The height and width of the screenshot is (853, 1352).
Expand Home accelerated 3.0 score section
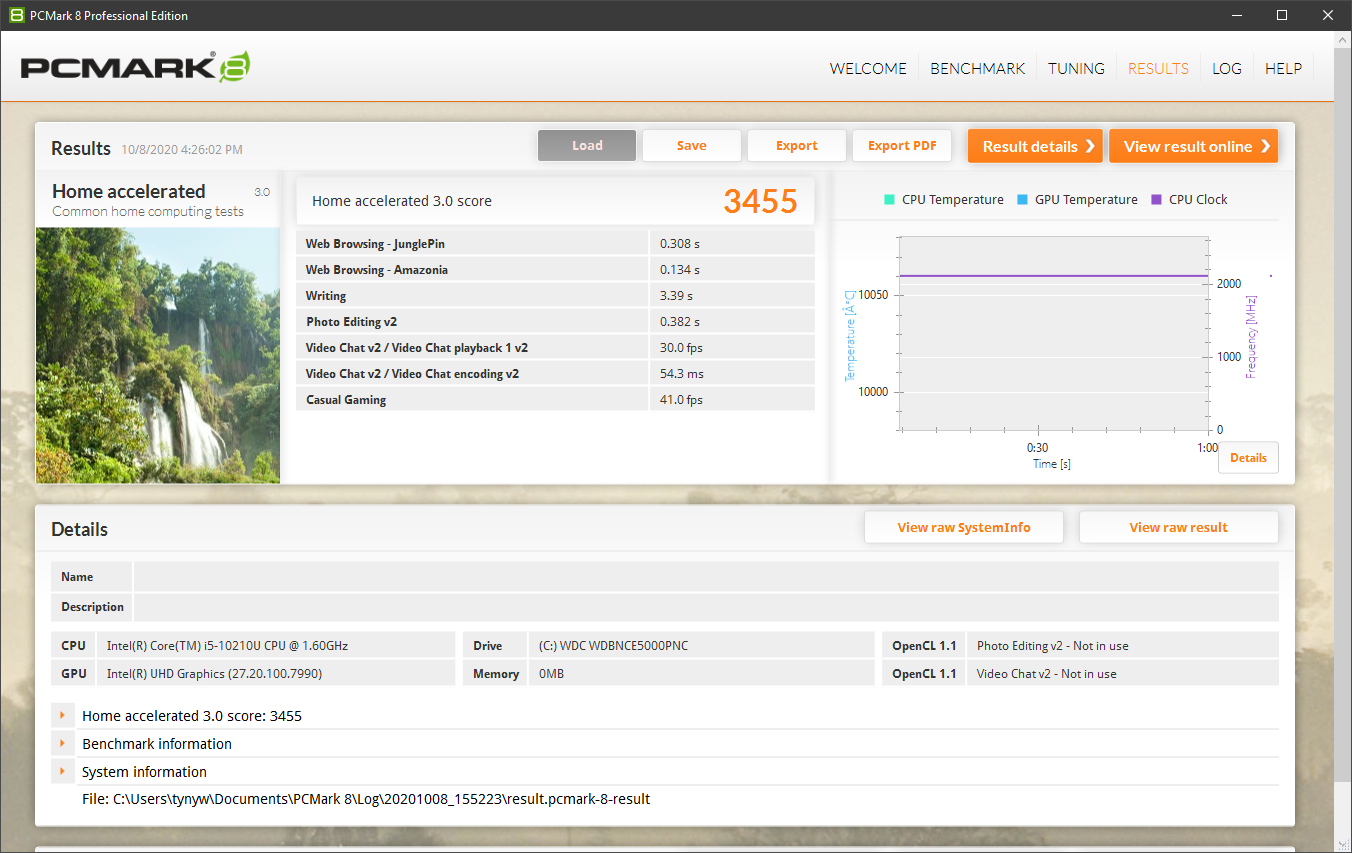pos(62,715)
